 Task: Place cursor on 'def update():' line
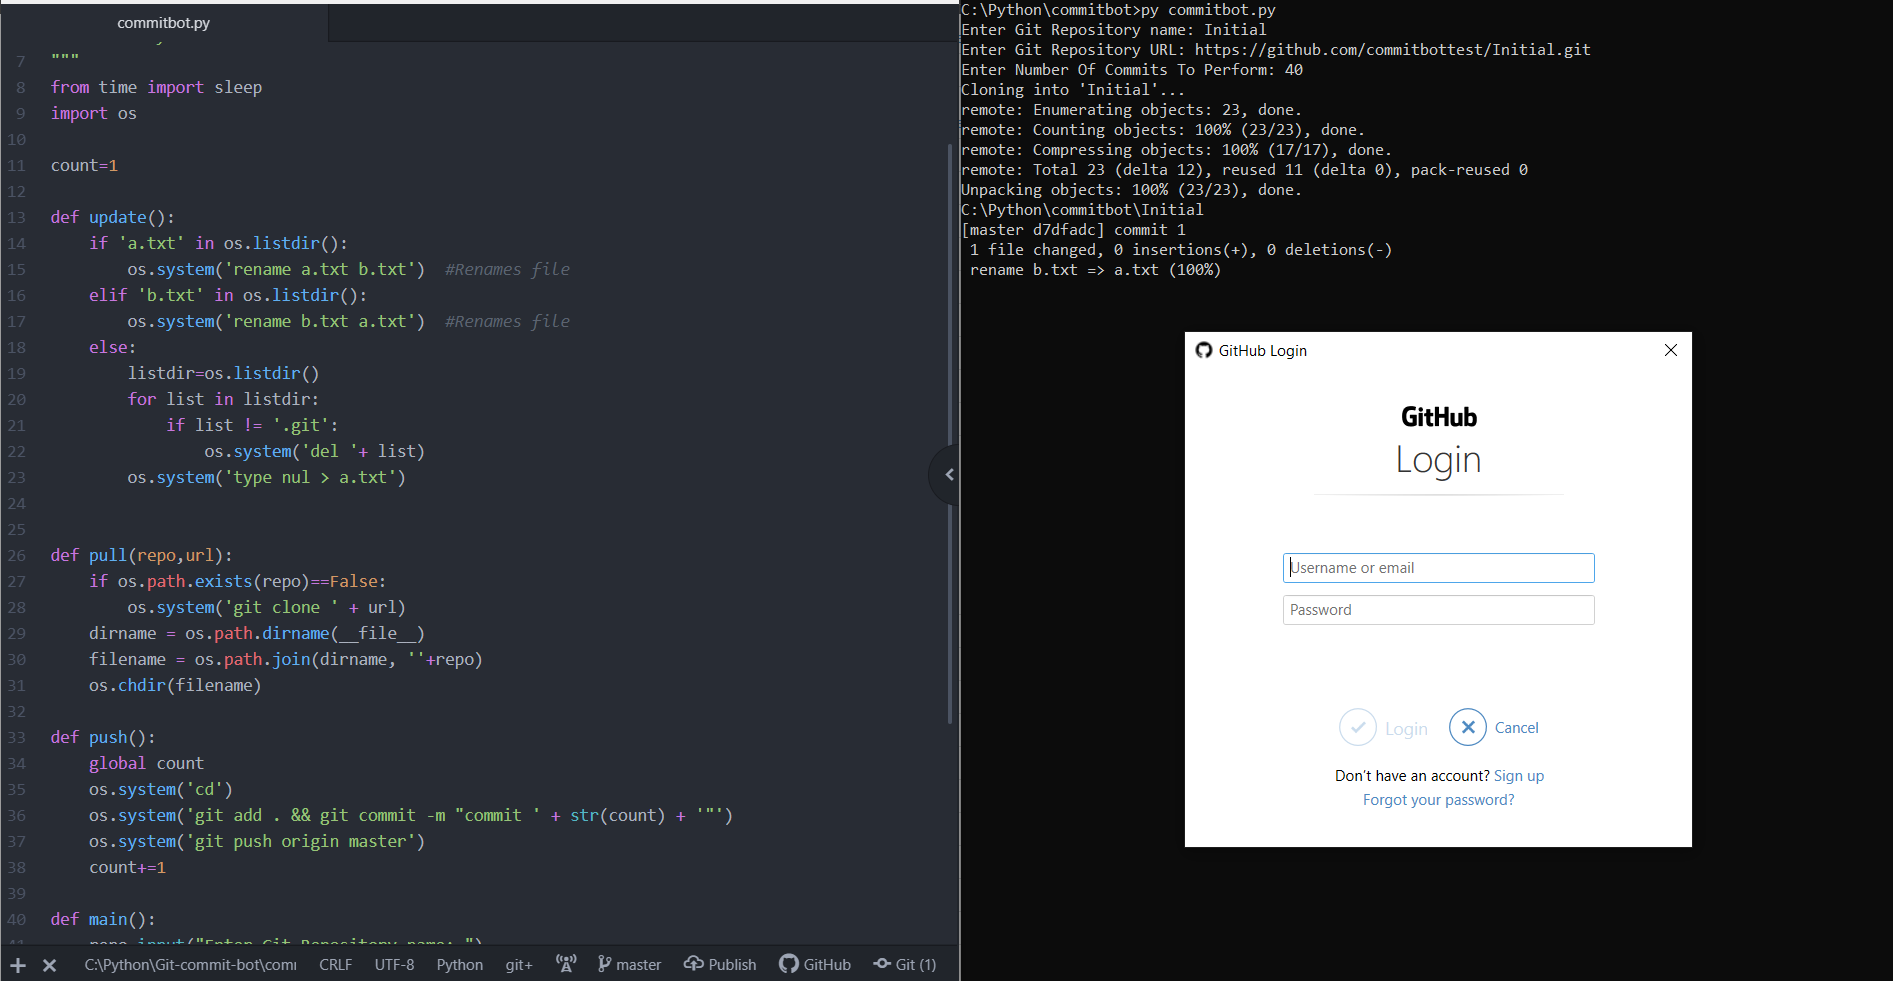pos(113,217)
